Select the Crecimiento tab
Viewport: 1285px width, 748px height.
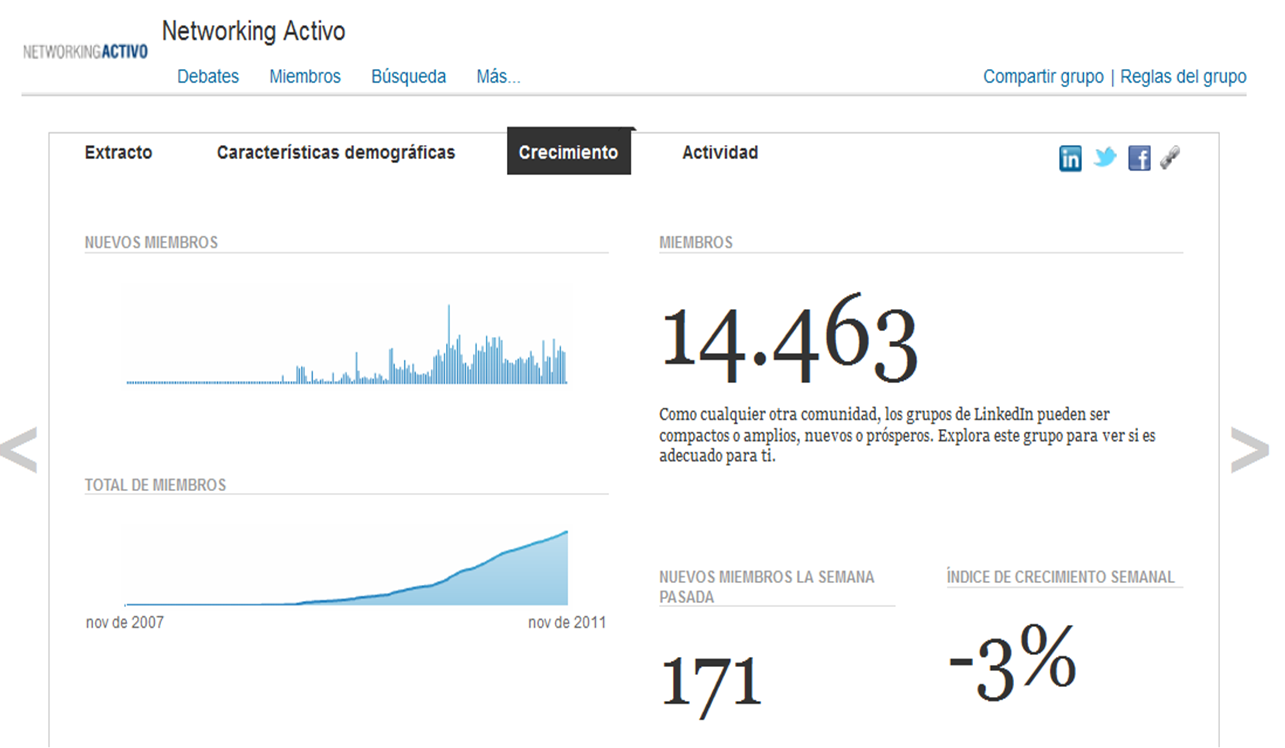[569, 152]
